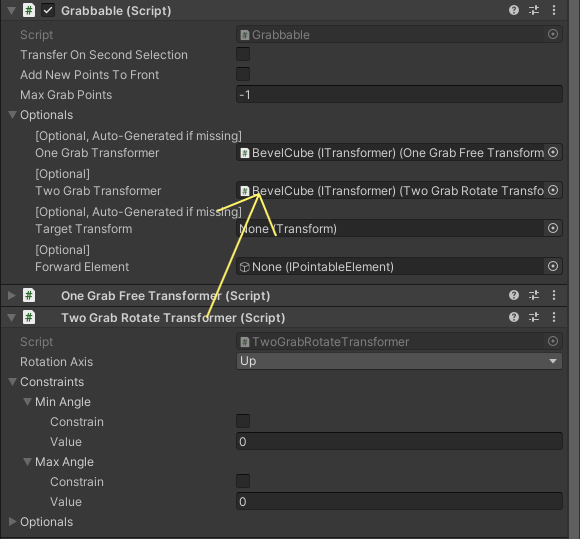The width and height of the screenshot is (580, 539).
Task: Open help for One Grab Free Transformer
Action: 514,295
